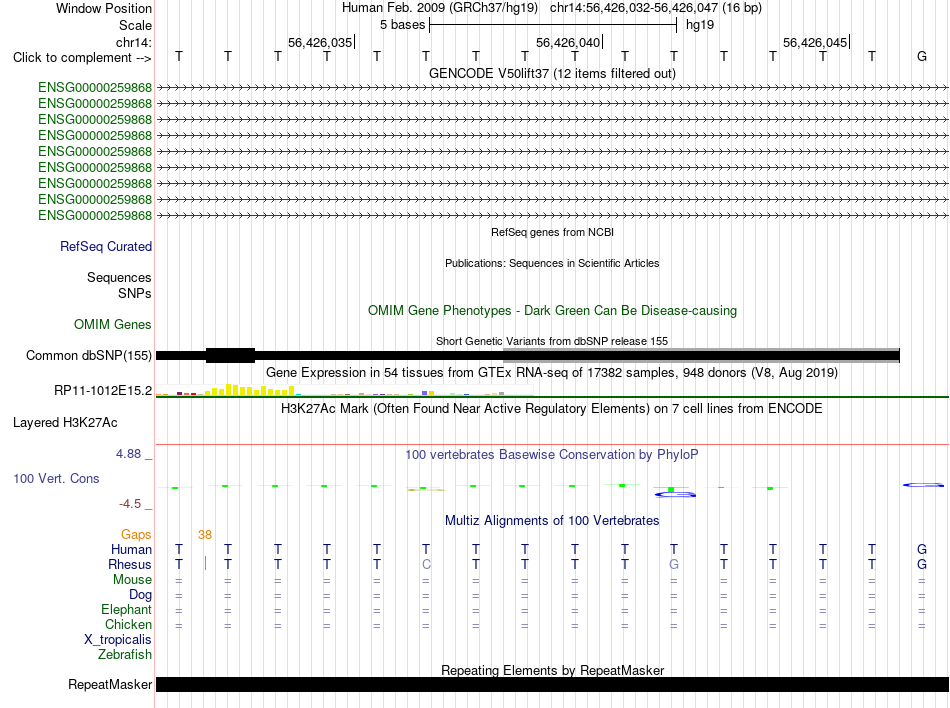The height and width of the screenshot is (708, 950).
Task: Click the Mouse alignment row label
Action: point(133,580)
